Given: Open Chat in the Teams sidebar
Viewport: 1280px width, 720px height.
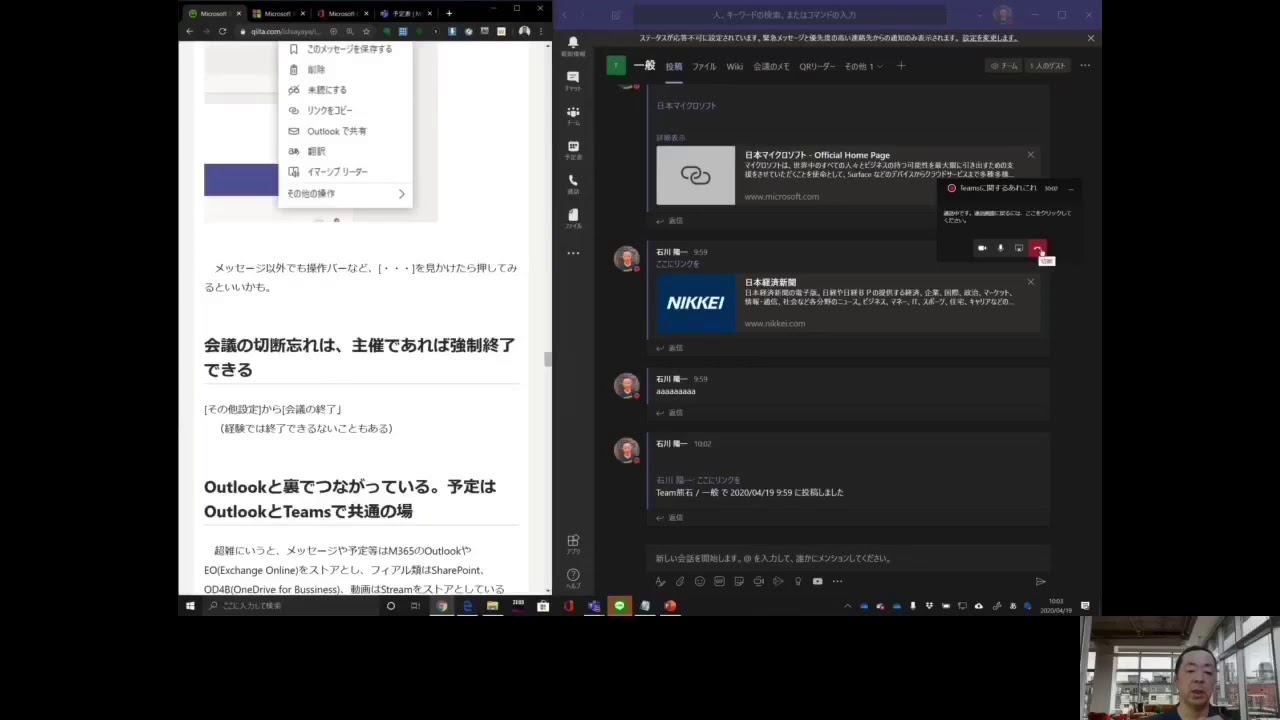Looking at the screenshot, I should coord(573,80).
